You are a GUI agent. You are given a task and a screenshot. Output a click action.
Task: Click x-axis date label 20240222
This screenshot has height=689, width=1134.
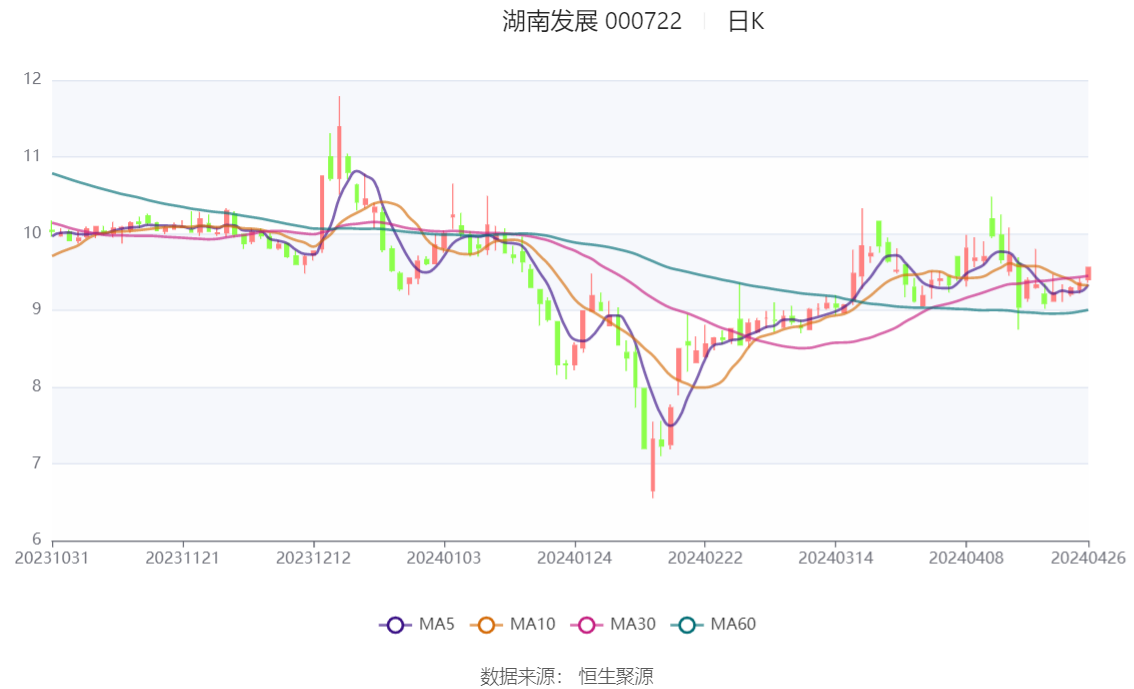704,558
